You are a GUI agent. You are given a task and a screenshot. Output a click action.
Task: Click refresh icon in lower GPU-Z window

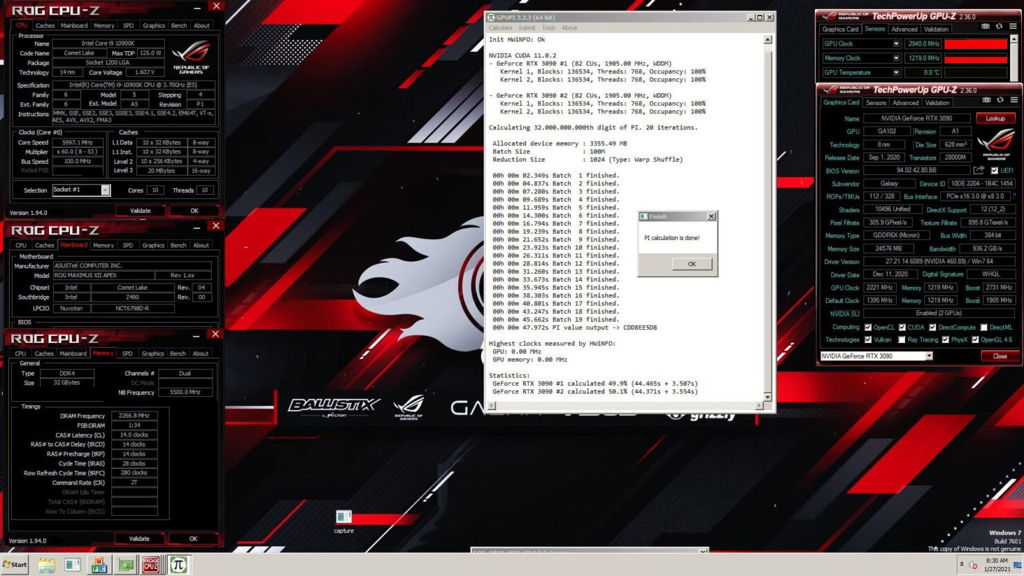click(1000, 100)
